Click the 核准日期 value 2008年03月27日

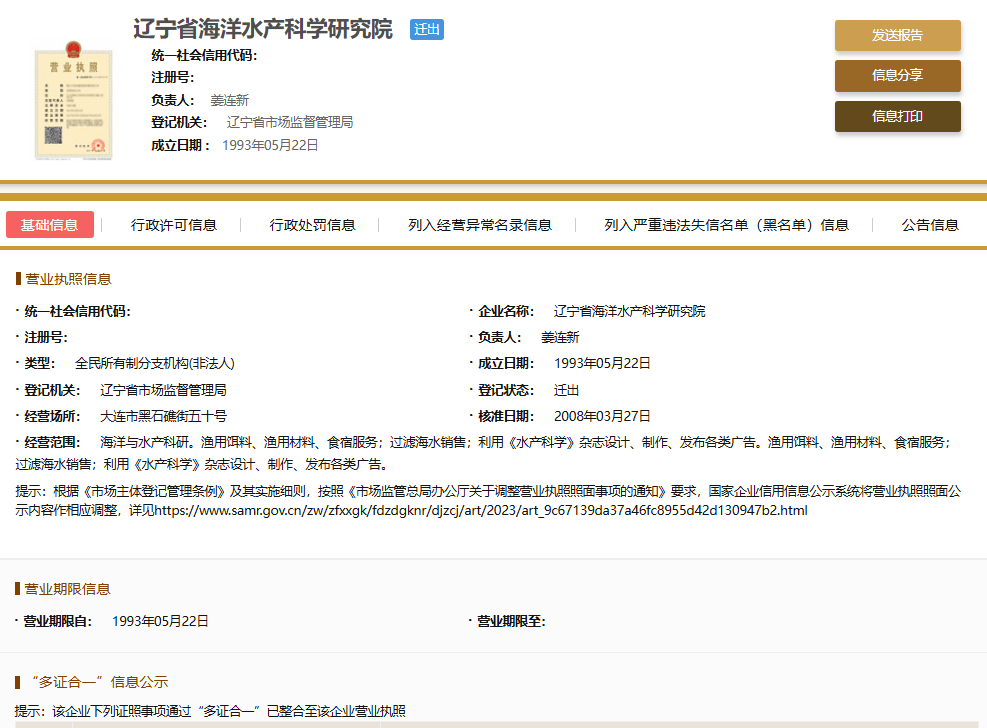click(602, 416)
